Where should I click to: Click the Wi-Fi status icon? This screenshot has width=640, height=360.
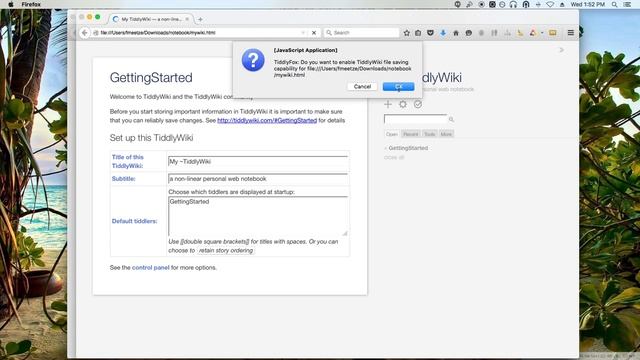point(550,4)
